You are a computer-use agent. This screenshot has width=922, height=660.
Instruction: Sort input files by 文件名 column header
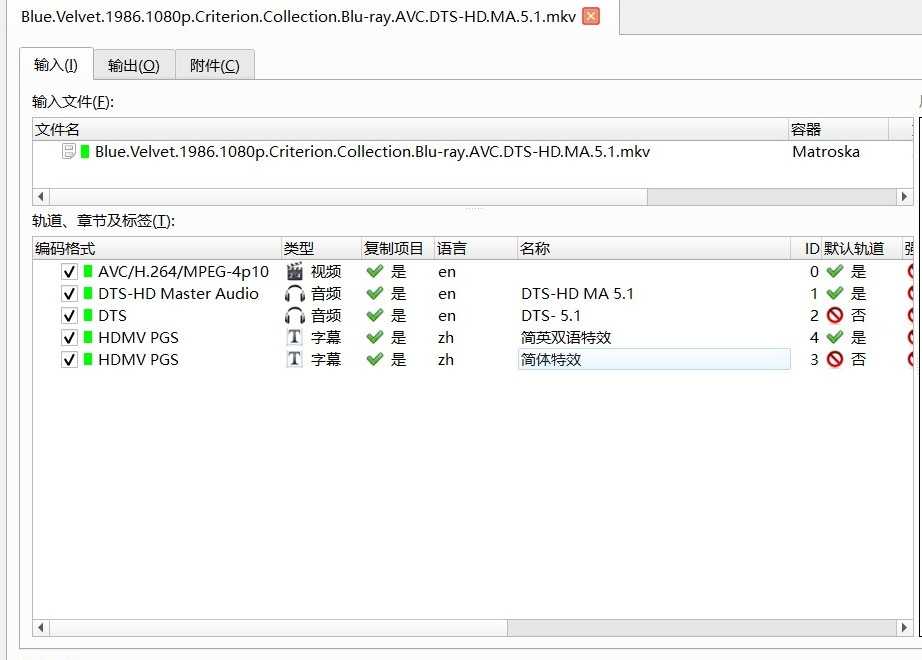click(410, 129)
